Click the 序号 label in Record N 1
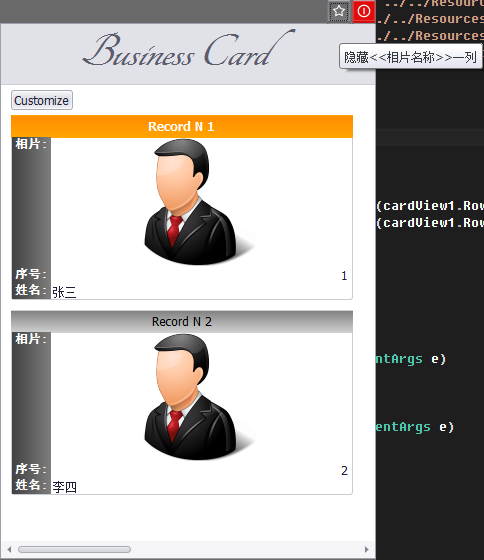 pyautogui.click(x=31, y=274)
